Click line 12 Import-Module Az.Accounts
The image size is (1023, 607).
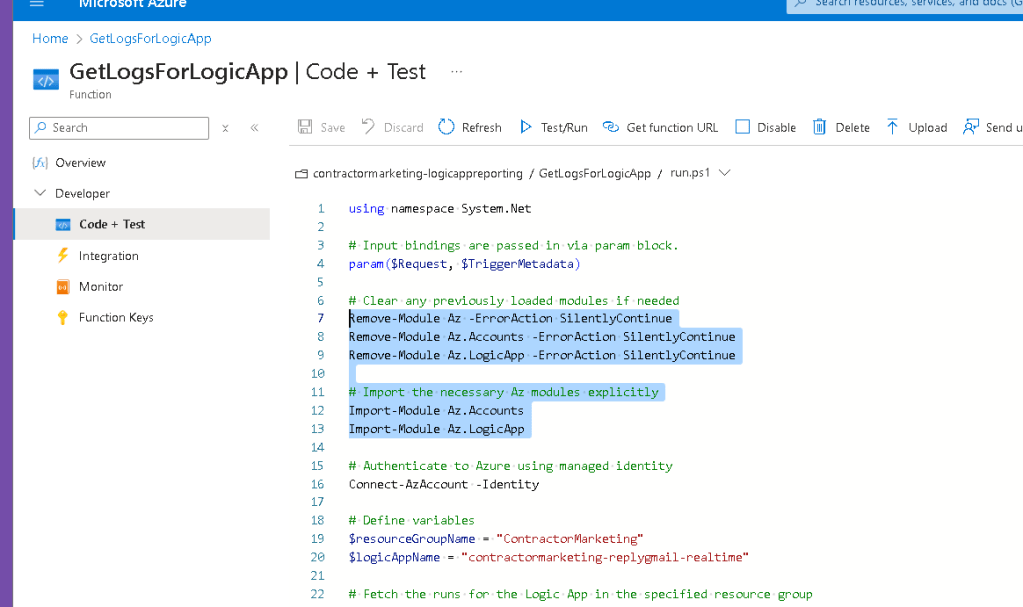436,411
